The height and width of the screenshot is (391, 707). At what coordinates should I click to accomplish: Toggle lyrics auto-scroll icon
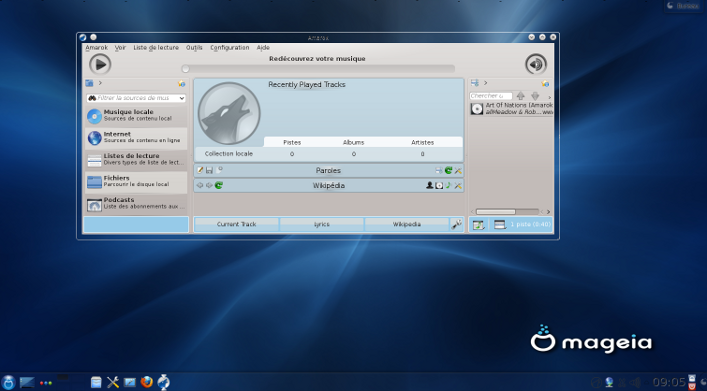[439, 170]
